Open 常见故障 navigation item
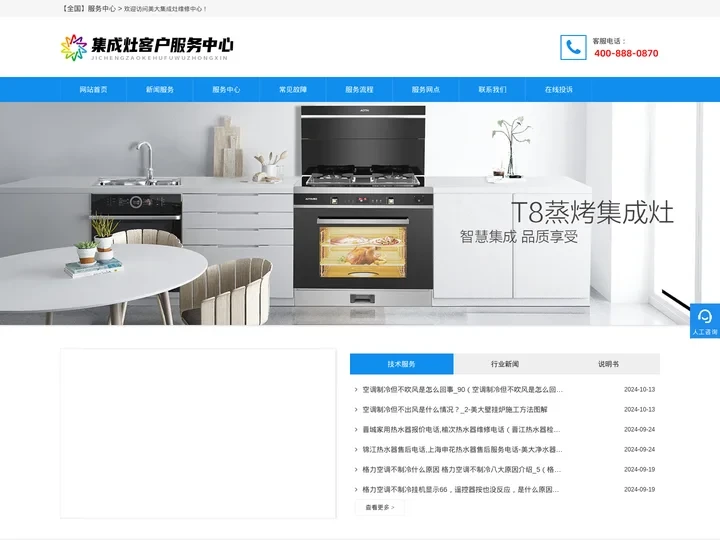Image resolution: width=720 pixels, height=540 pixels. [292, 90]
